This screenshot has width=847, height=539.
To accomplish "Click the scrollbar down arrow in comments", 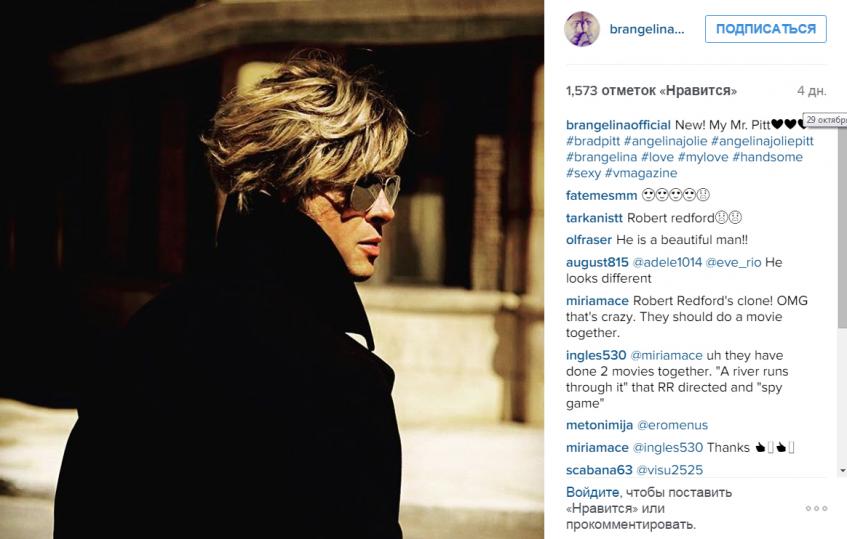I will coord(843,471).
